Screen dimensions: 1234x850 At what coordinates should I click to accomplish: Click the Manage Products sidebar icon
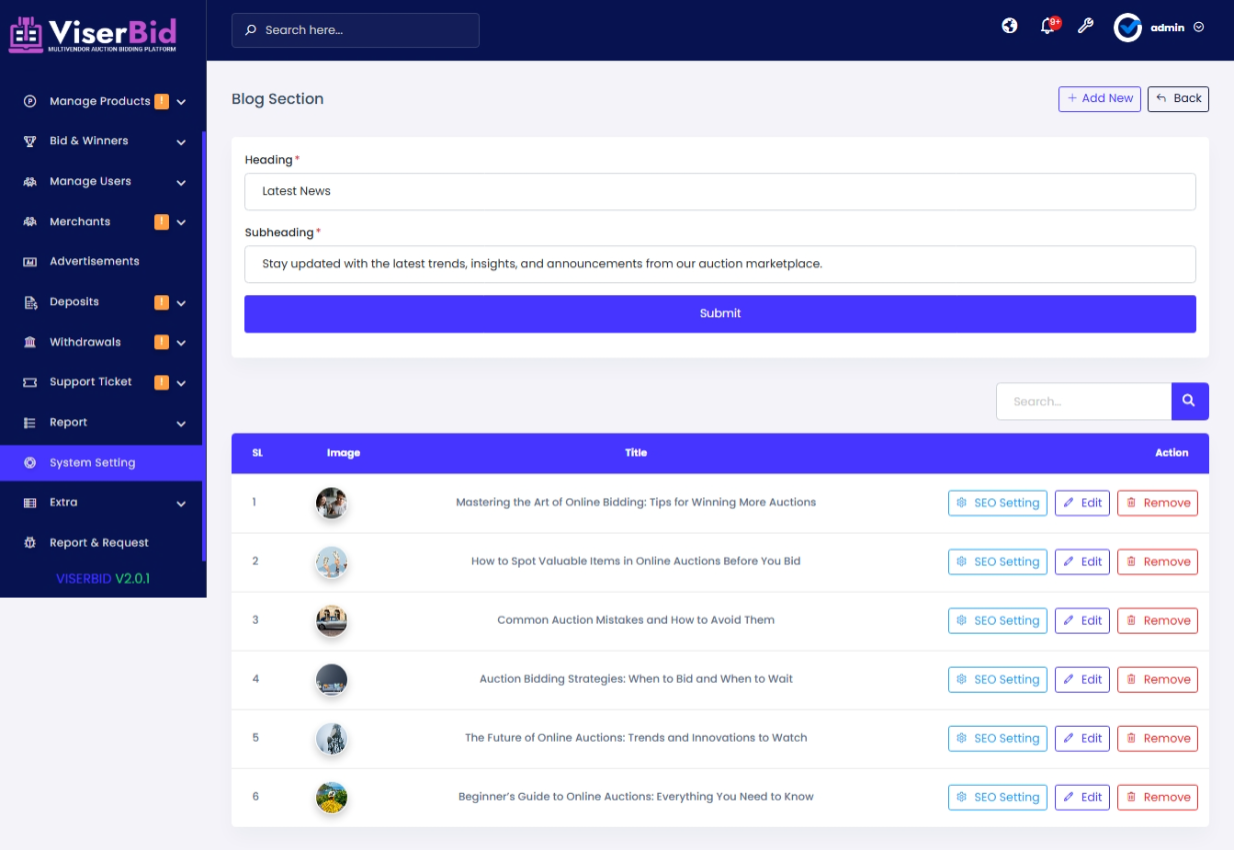(30, 101)
